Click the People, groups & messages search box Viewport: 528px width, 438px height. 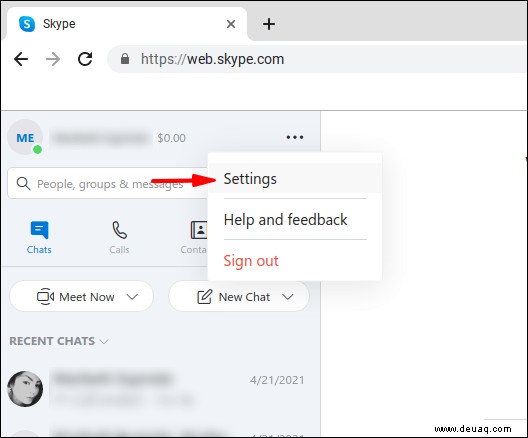108,183
